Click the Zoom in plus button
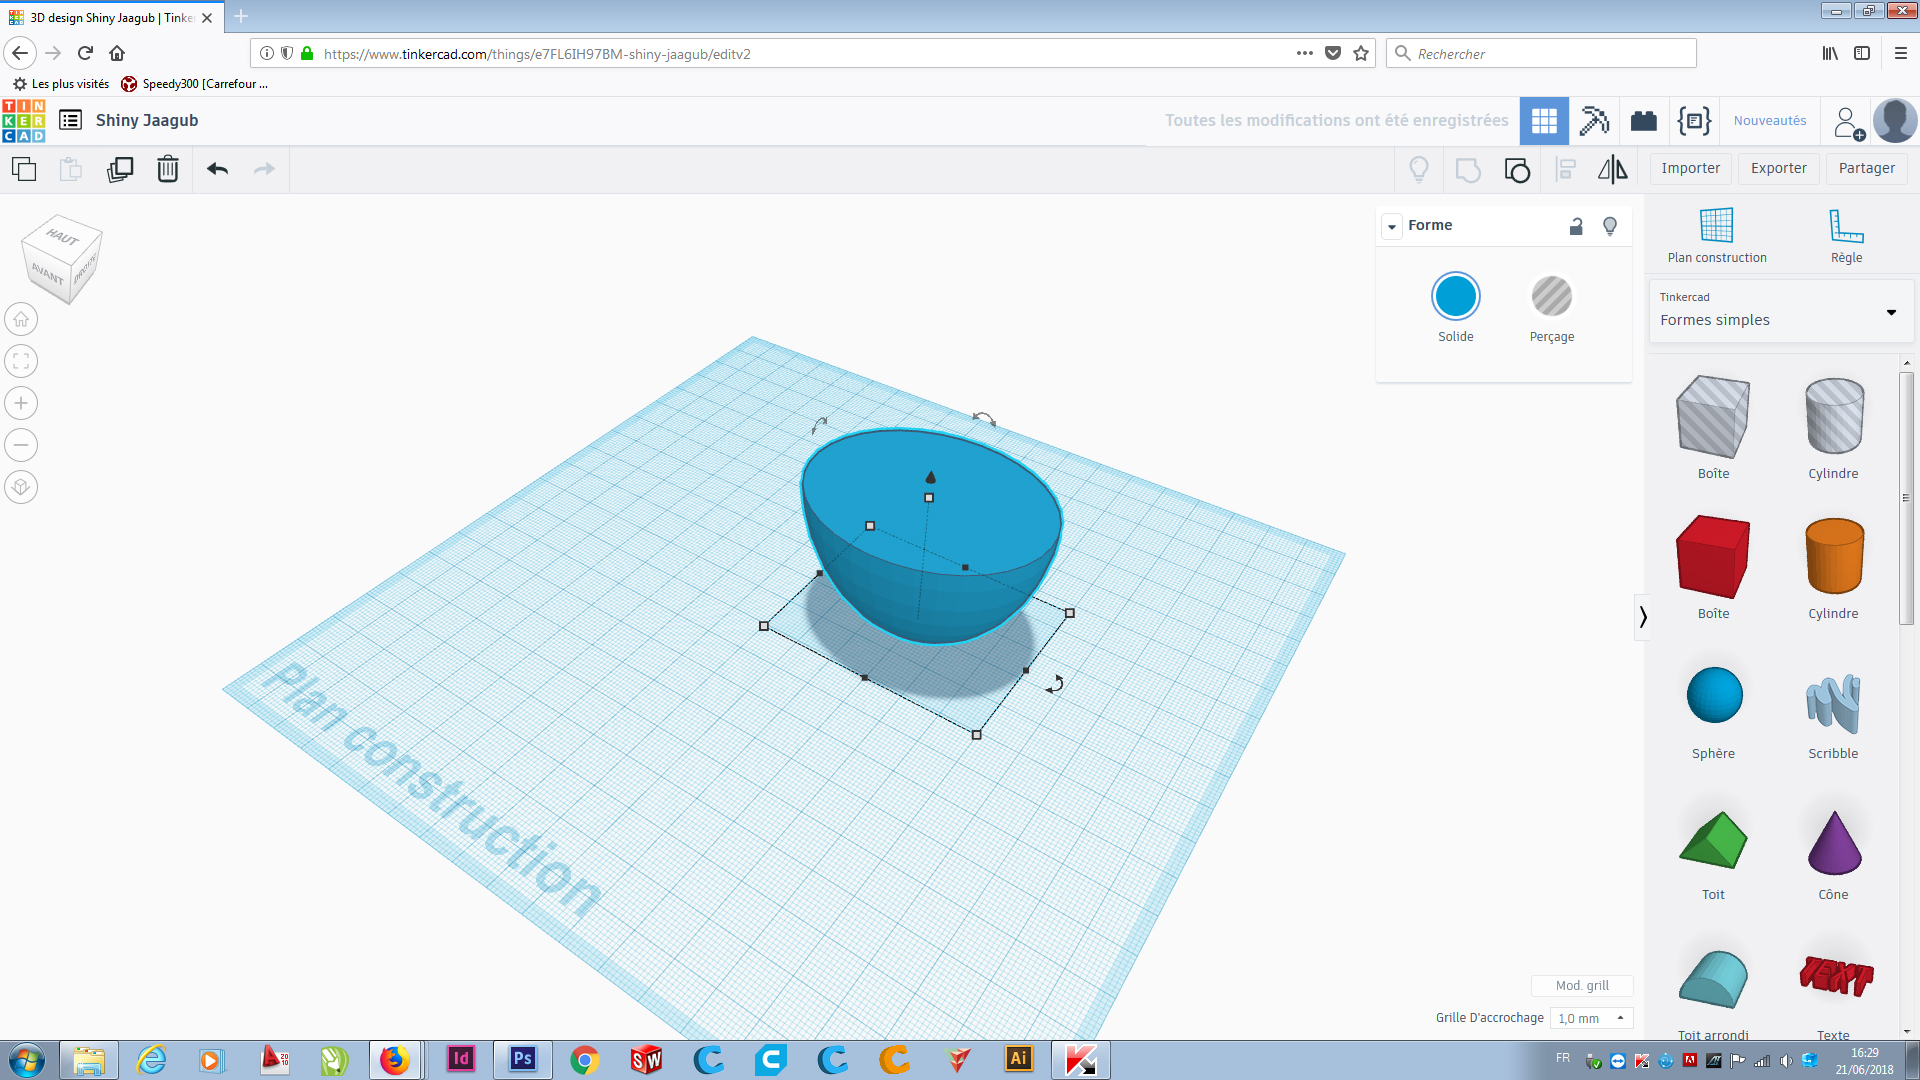This screenshot has width=1920, height=1080. pyautogui.click(x=21, y=403)
